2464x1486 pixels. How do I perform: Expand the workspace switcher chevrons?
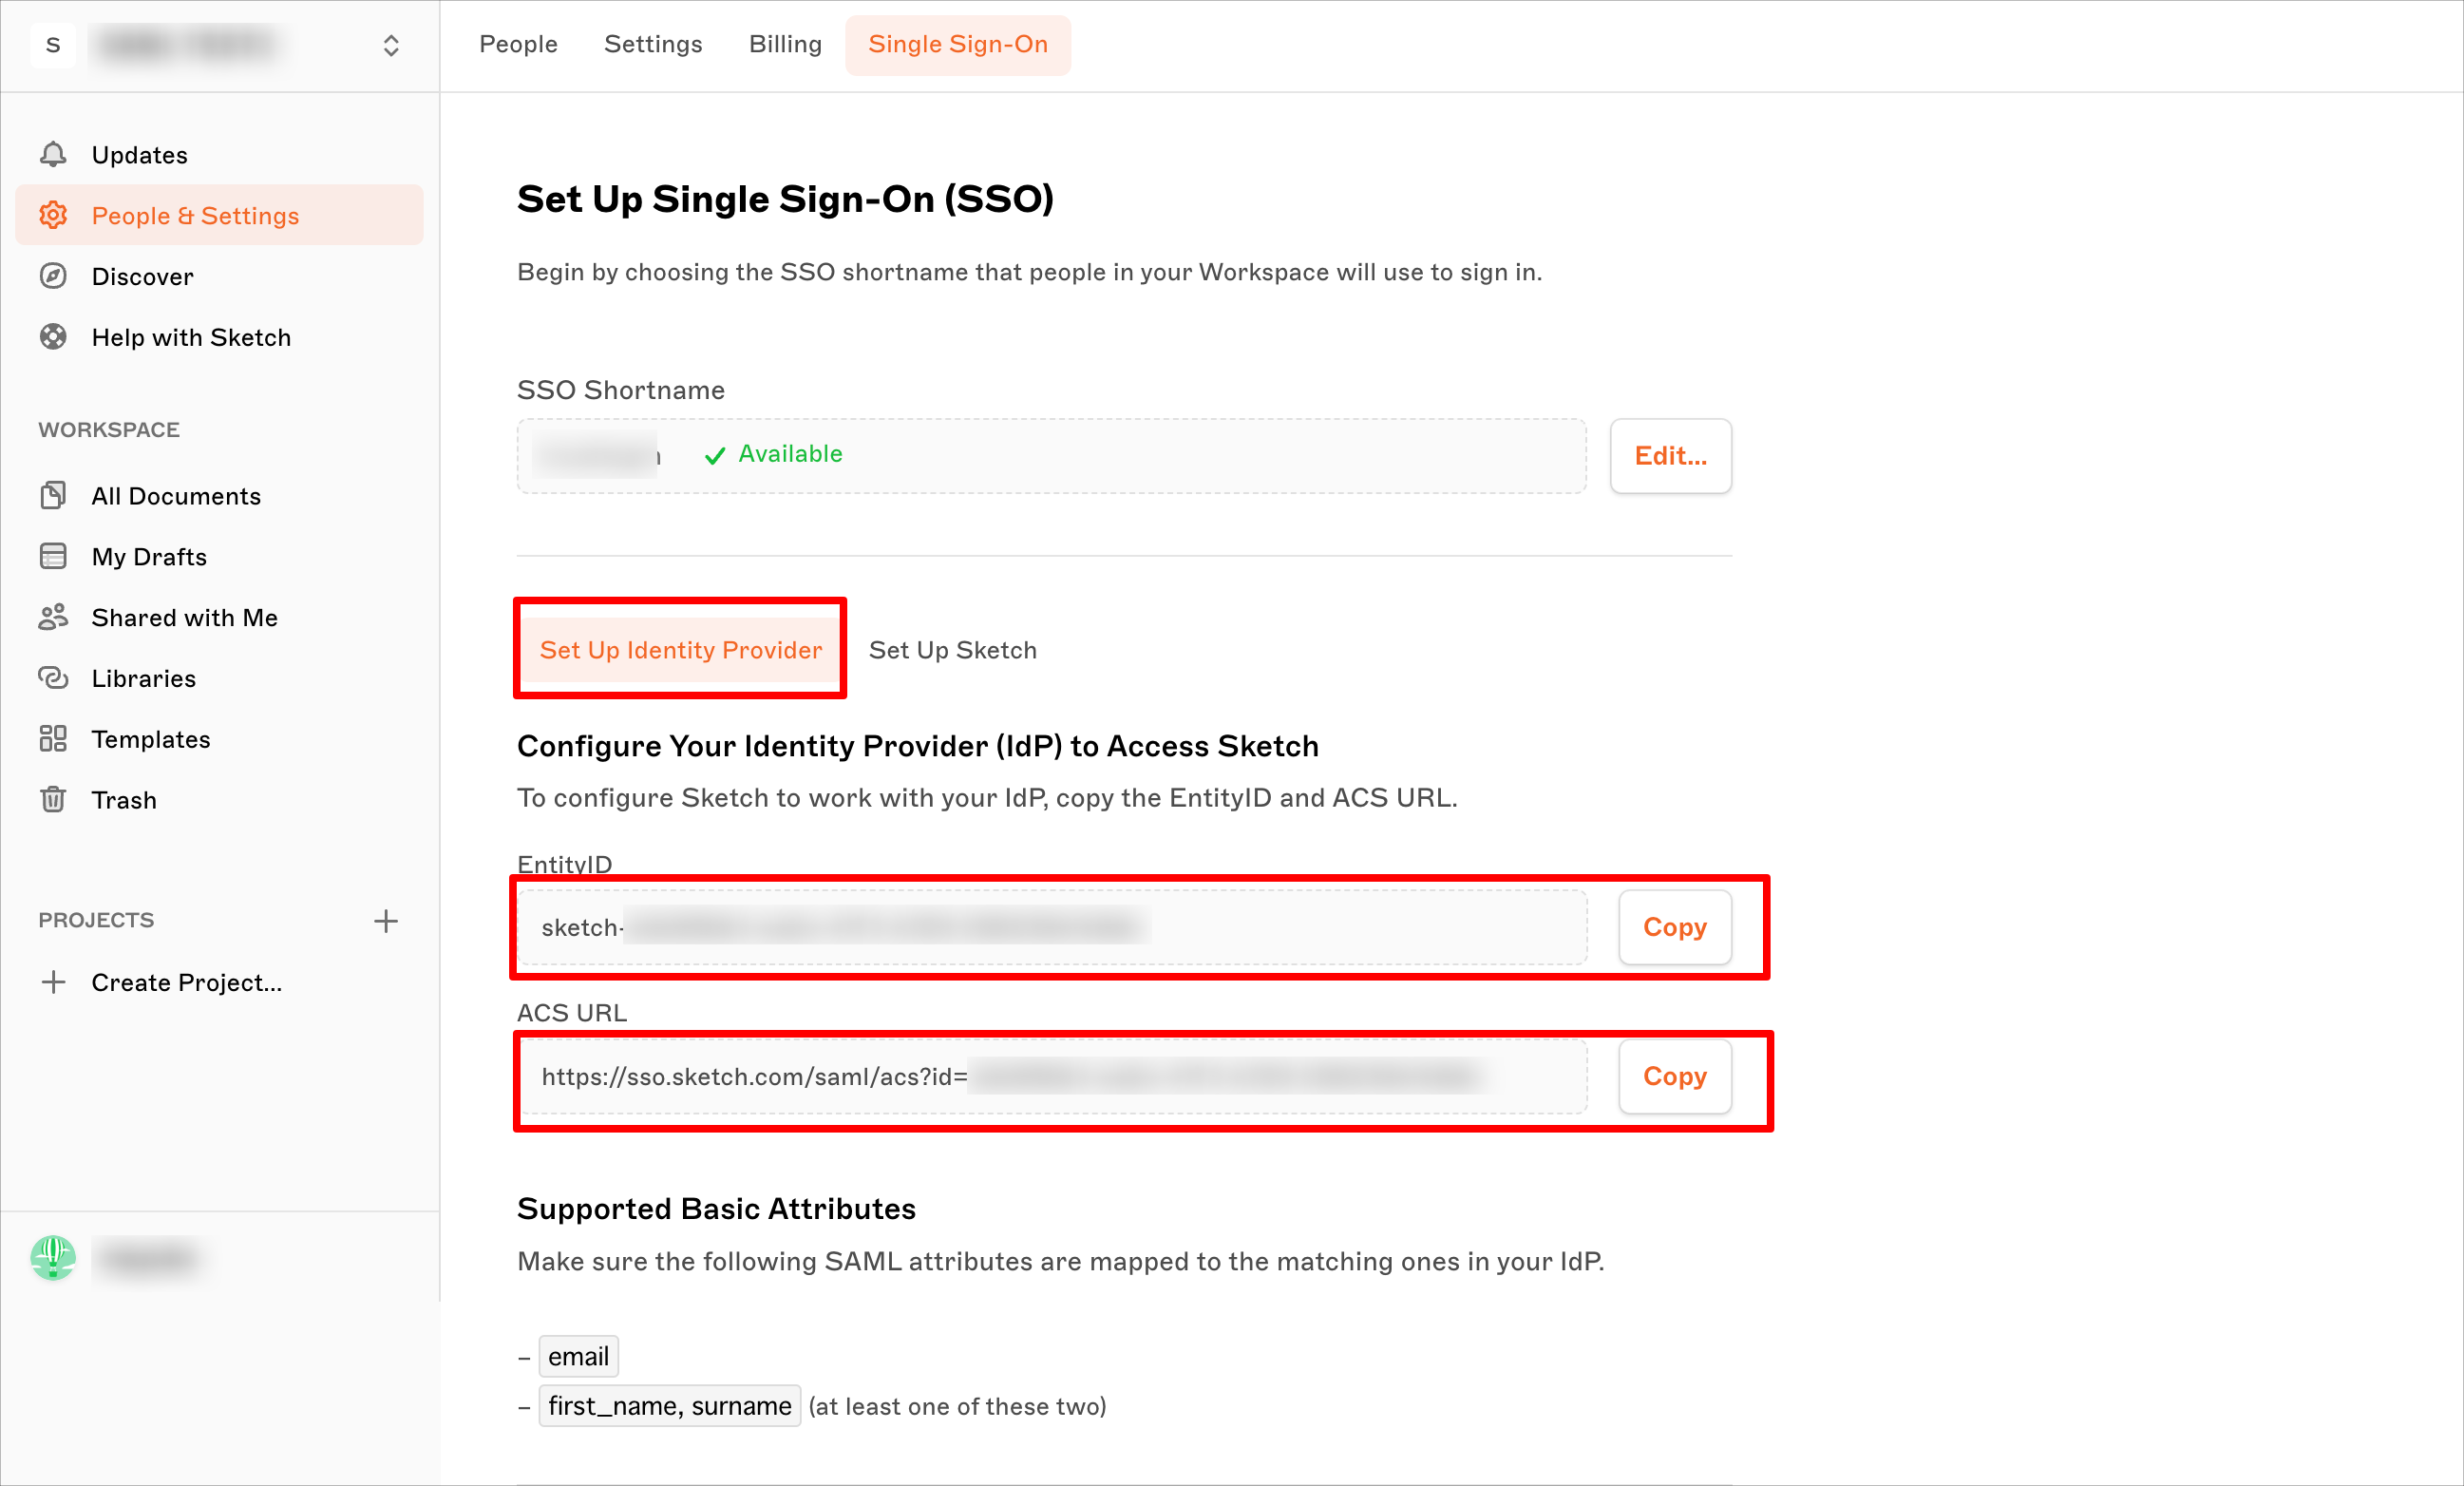tap(391, 45)
